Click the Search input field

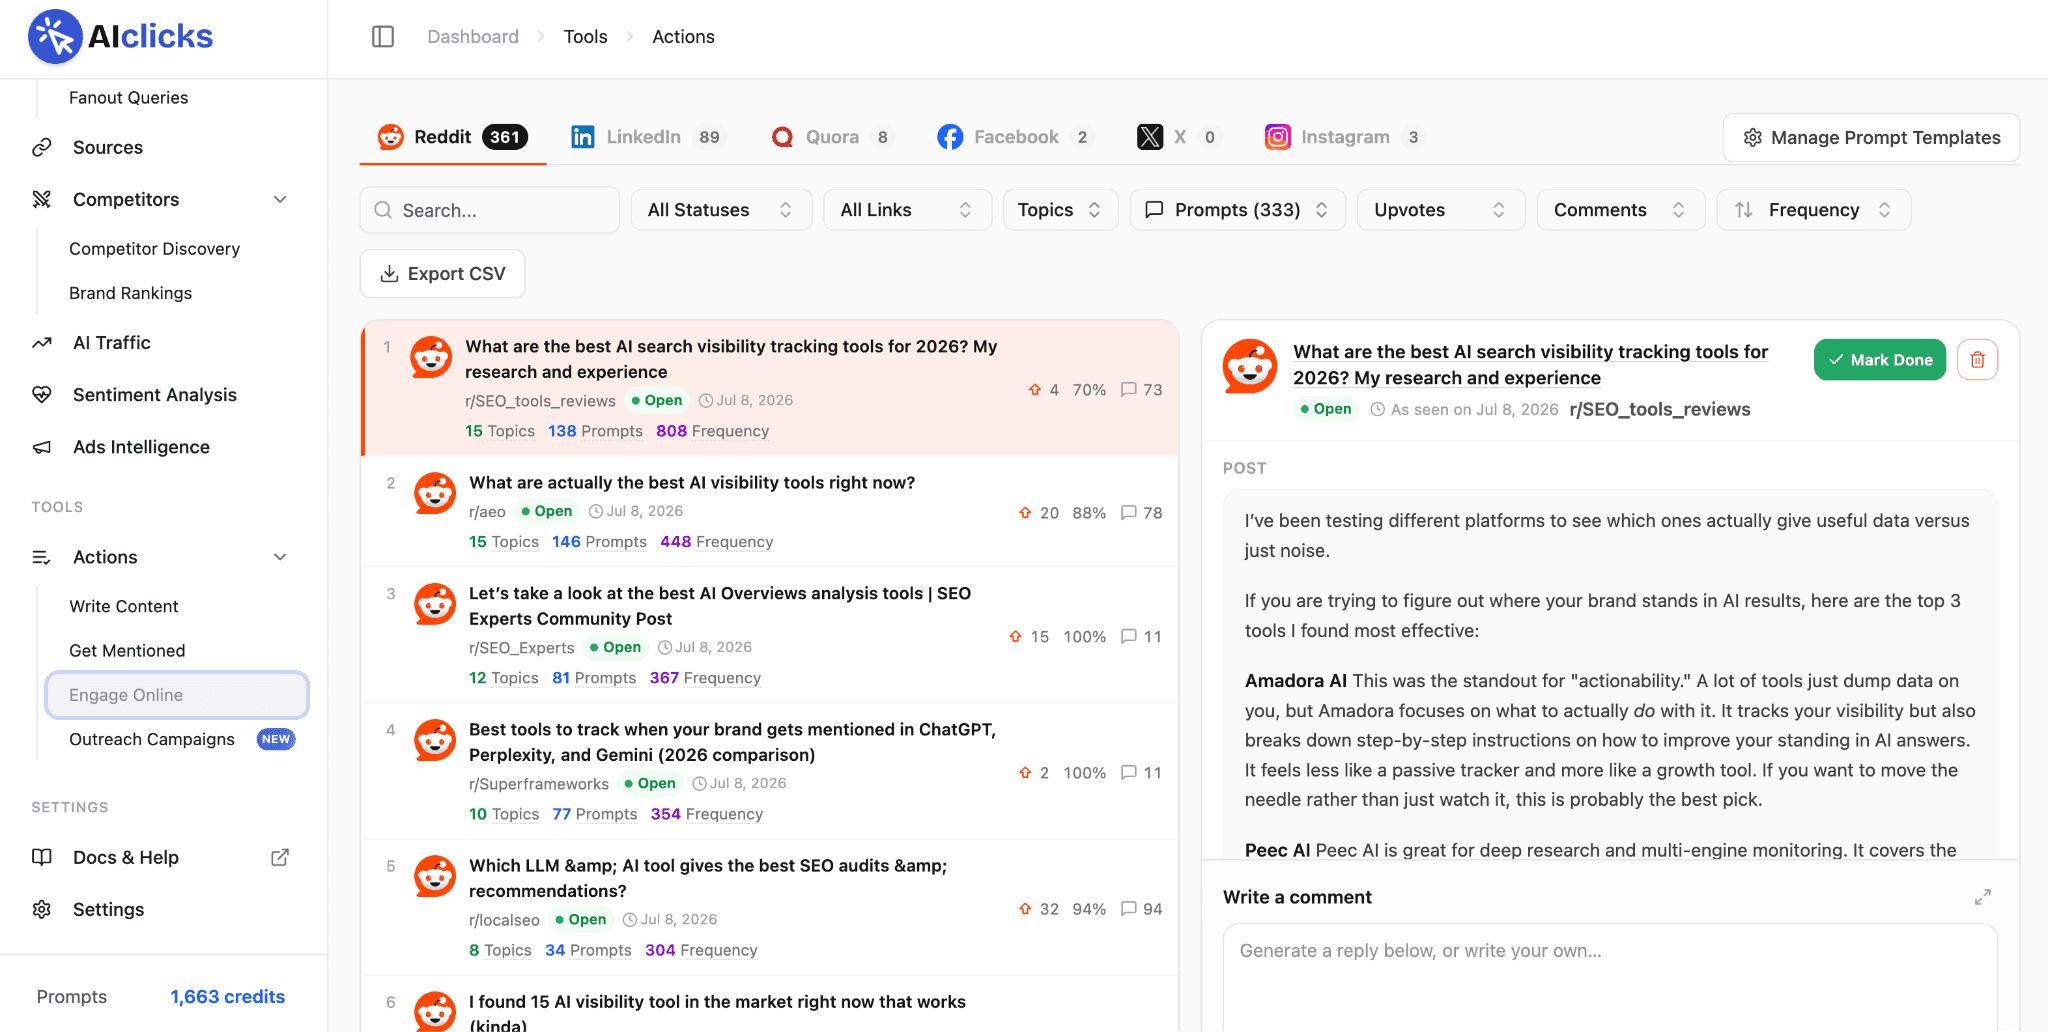490,210
